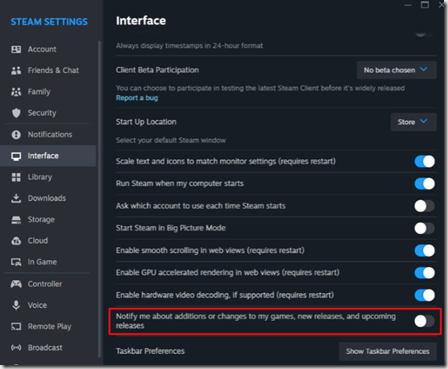The width and height of the screenshot is (448, 369).
Task: Click the sidebar vertical scrollbar
Action: pyautogui.click(x=99, y=199)
